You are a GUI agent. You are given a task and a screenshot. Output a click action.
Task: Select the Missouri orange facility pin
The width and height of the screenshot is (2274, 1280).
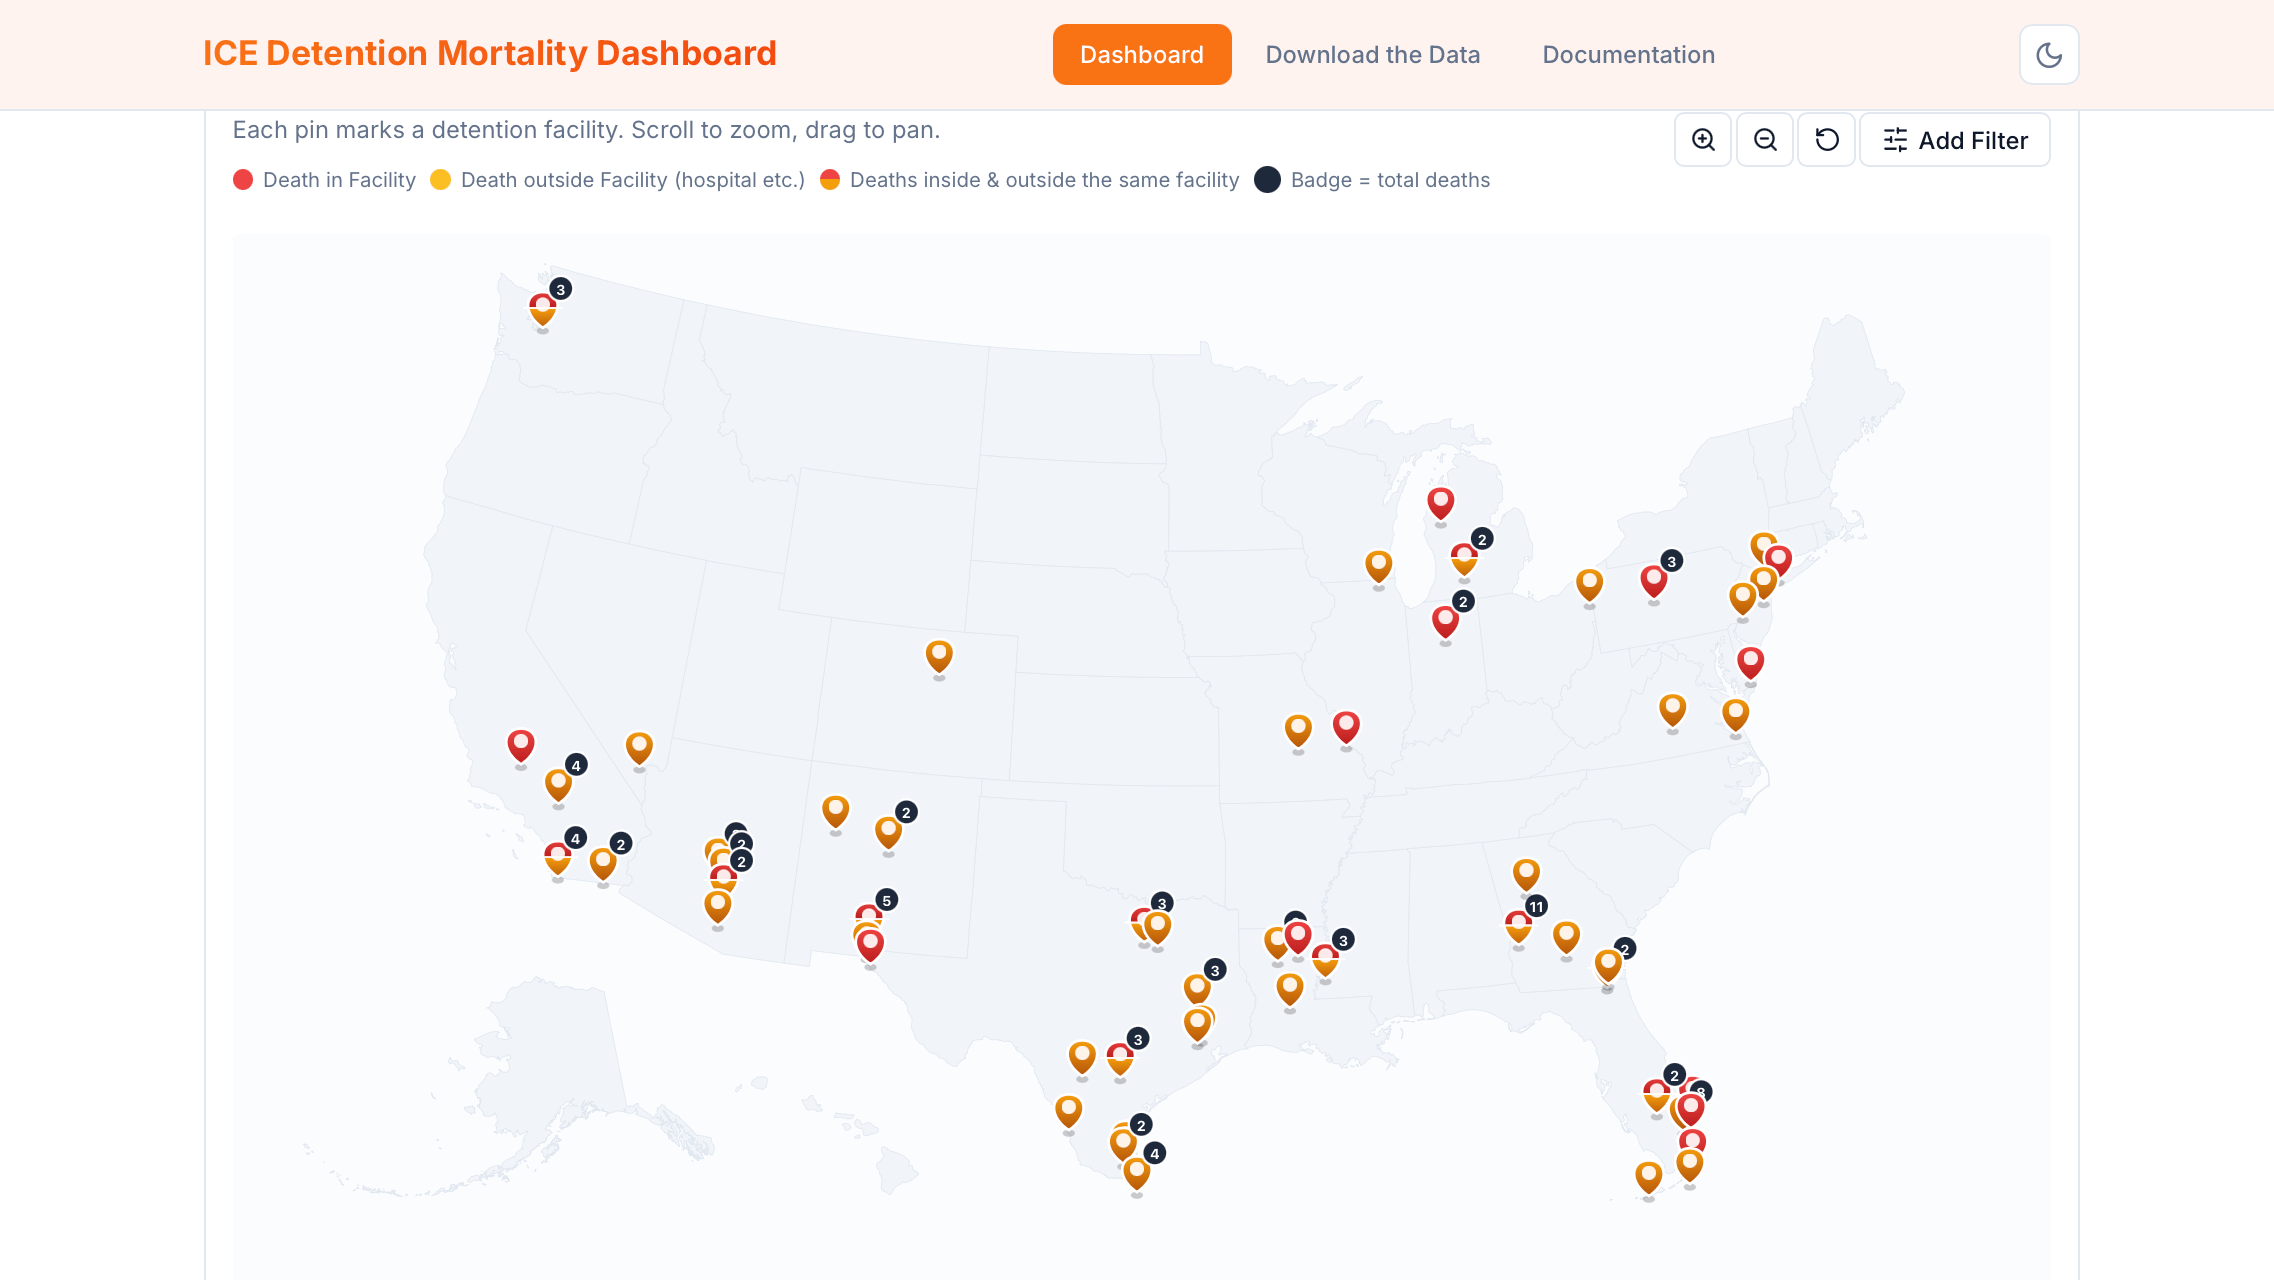(x=1298, y=731)
